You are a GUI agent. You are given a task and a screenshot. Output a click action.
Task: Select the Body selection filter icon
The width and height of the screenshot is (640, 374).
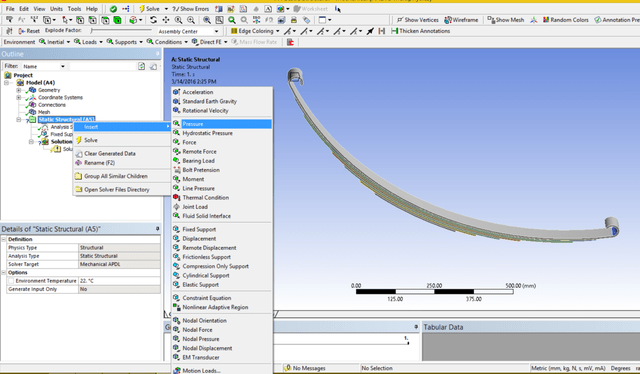coord(118,20)
